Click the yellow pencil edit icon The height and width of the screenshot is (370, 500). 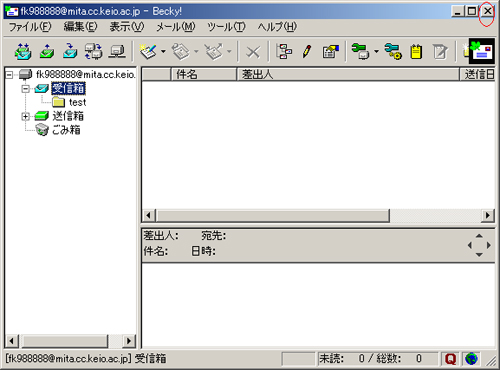(307, 52)
